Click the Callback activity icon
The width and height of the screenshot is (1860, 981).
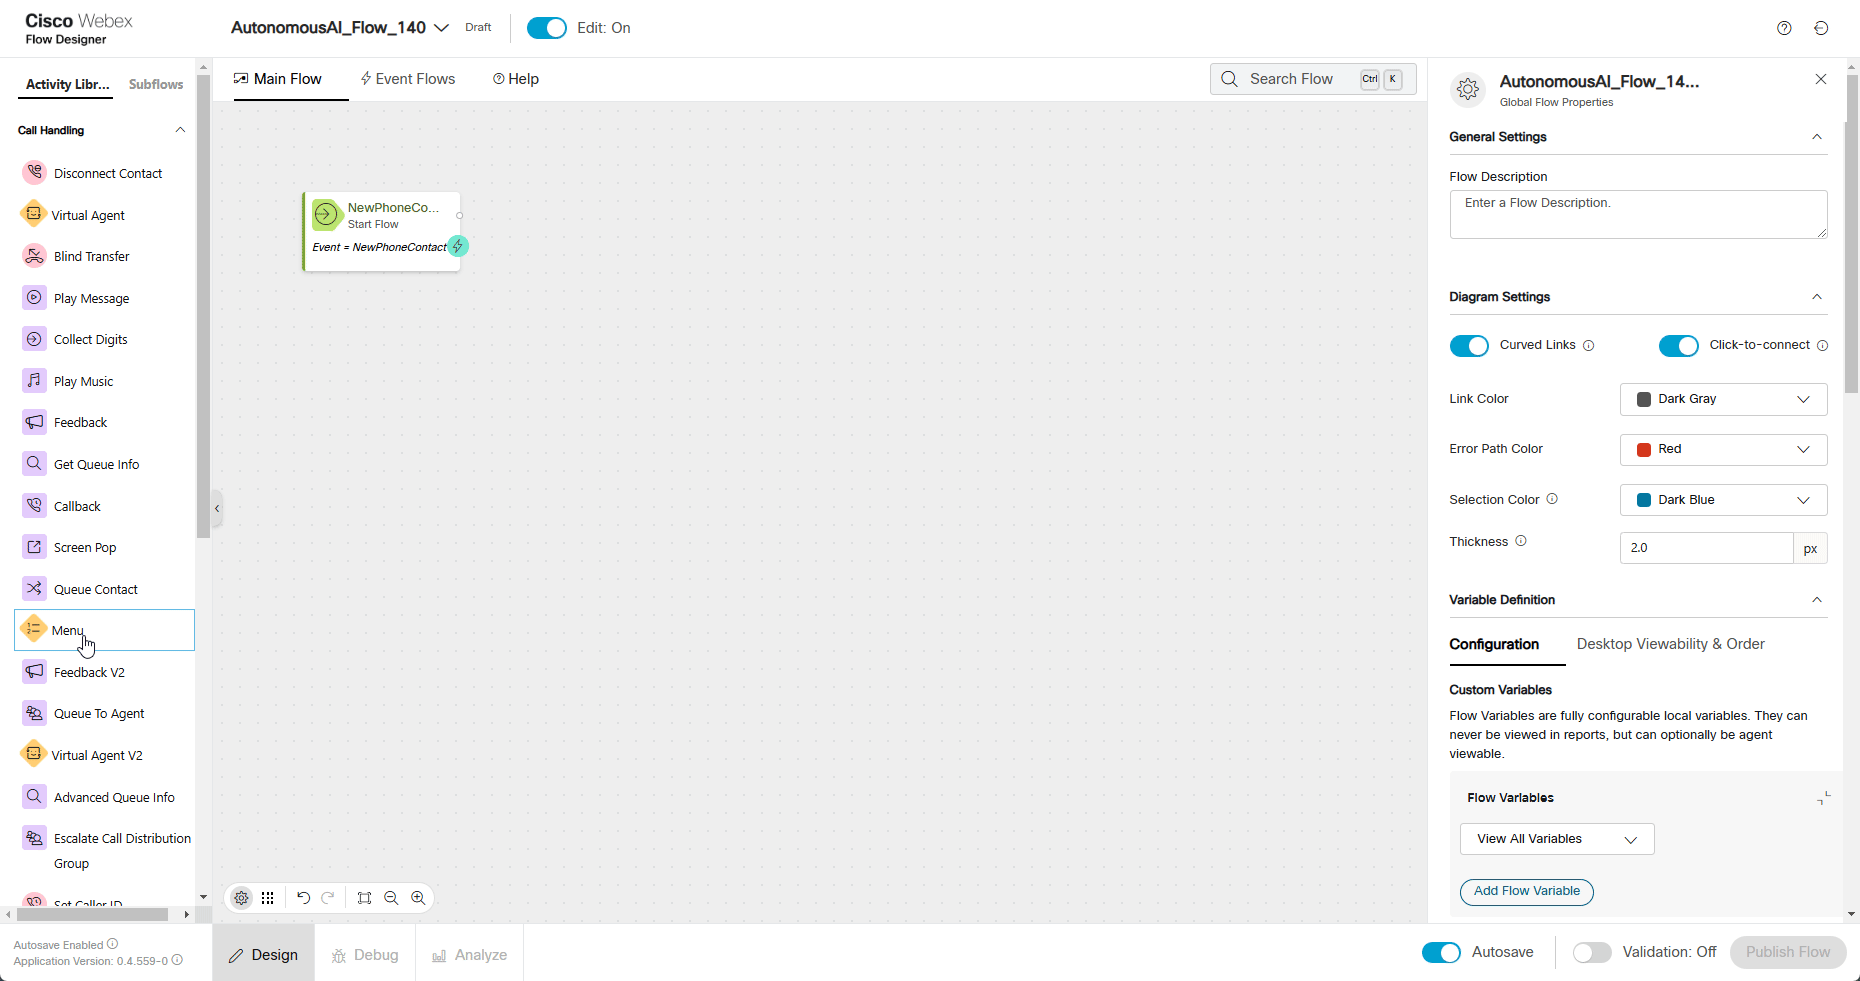pos(34,506)
